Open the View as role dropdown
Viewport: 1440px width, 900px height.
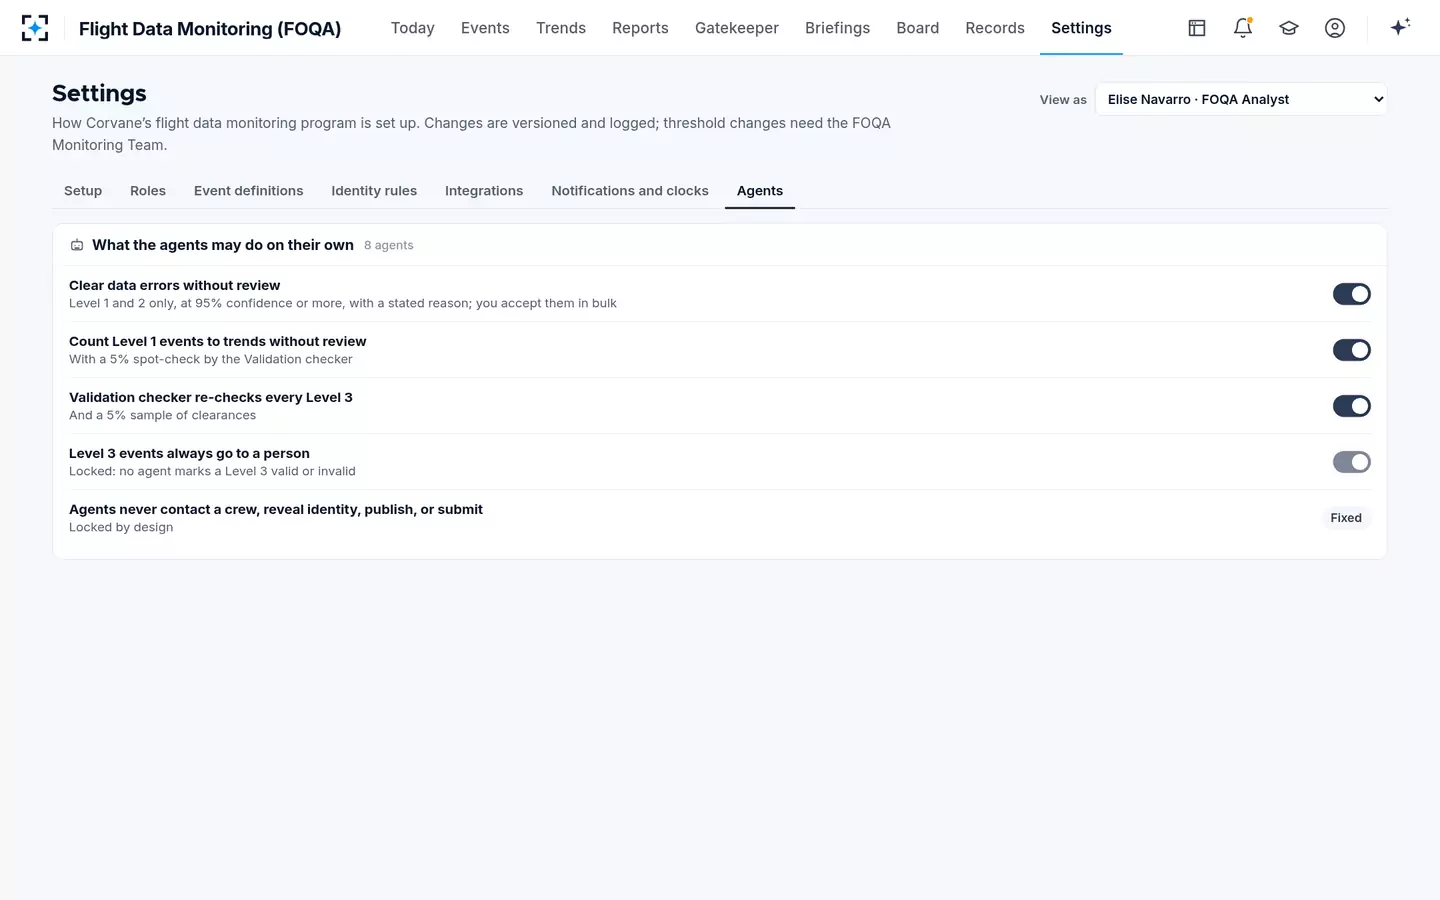pyautogui.click(x=1241, y=99)
